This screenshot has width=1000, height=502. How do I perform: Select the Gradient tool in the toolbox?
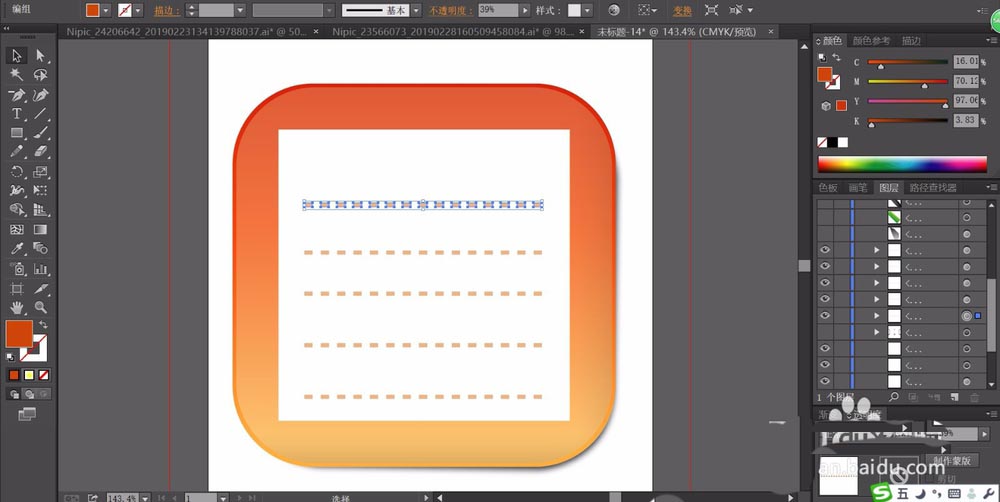40,230
